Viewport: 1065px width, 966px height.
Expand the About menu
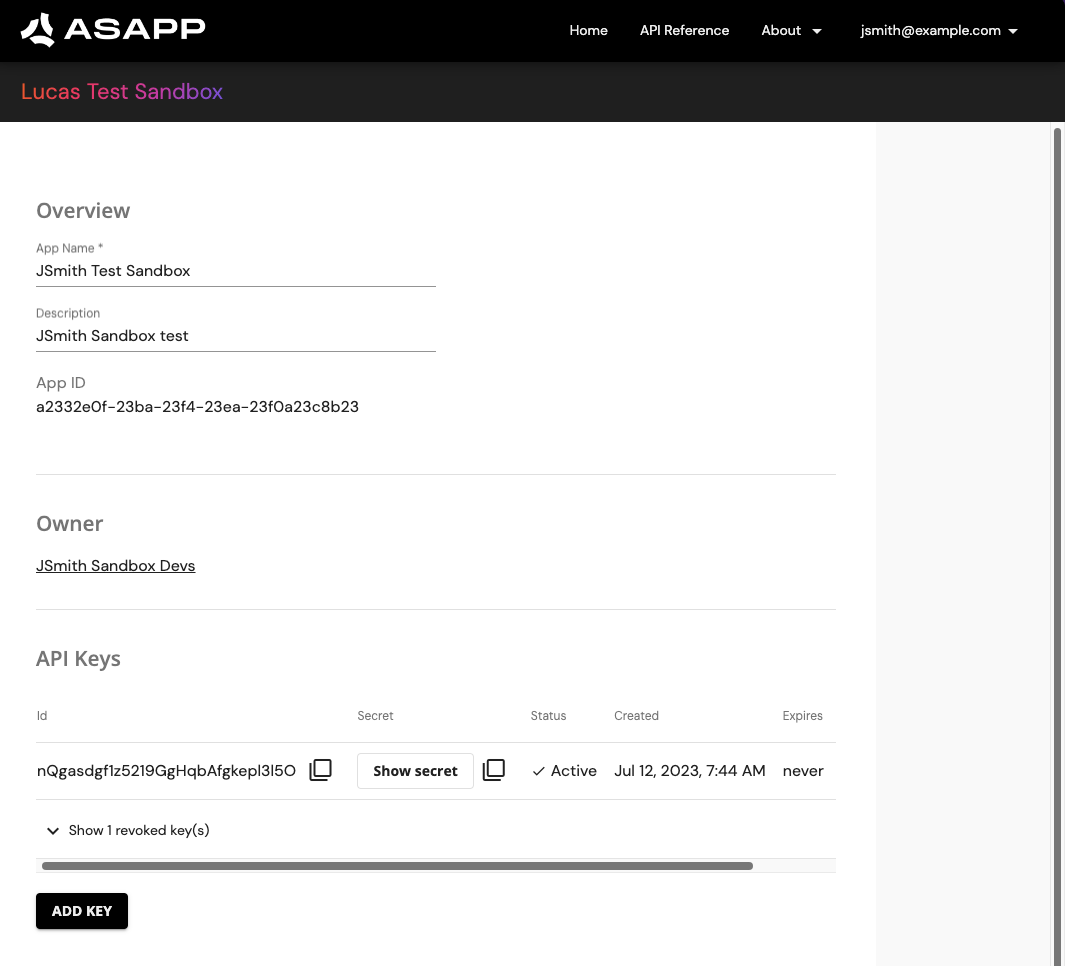pyautogui.click(x=791, y=31)
